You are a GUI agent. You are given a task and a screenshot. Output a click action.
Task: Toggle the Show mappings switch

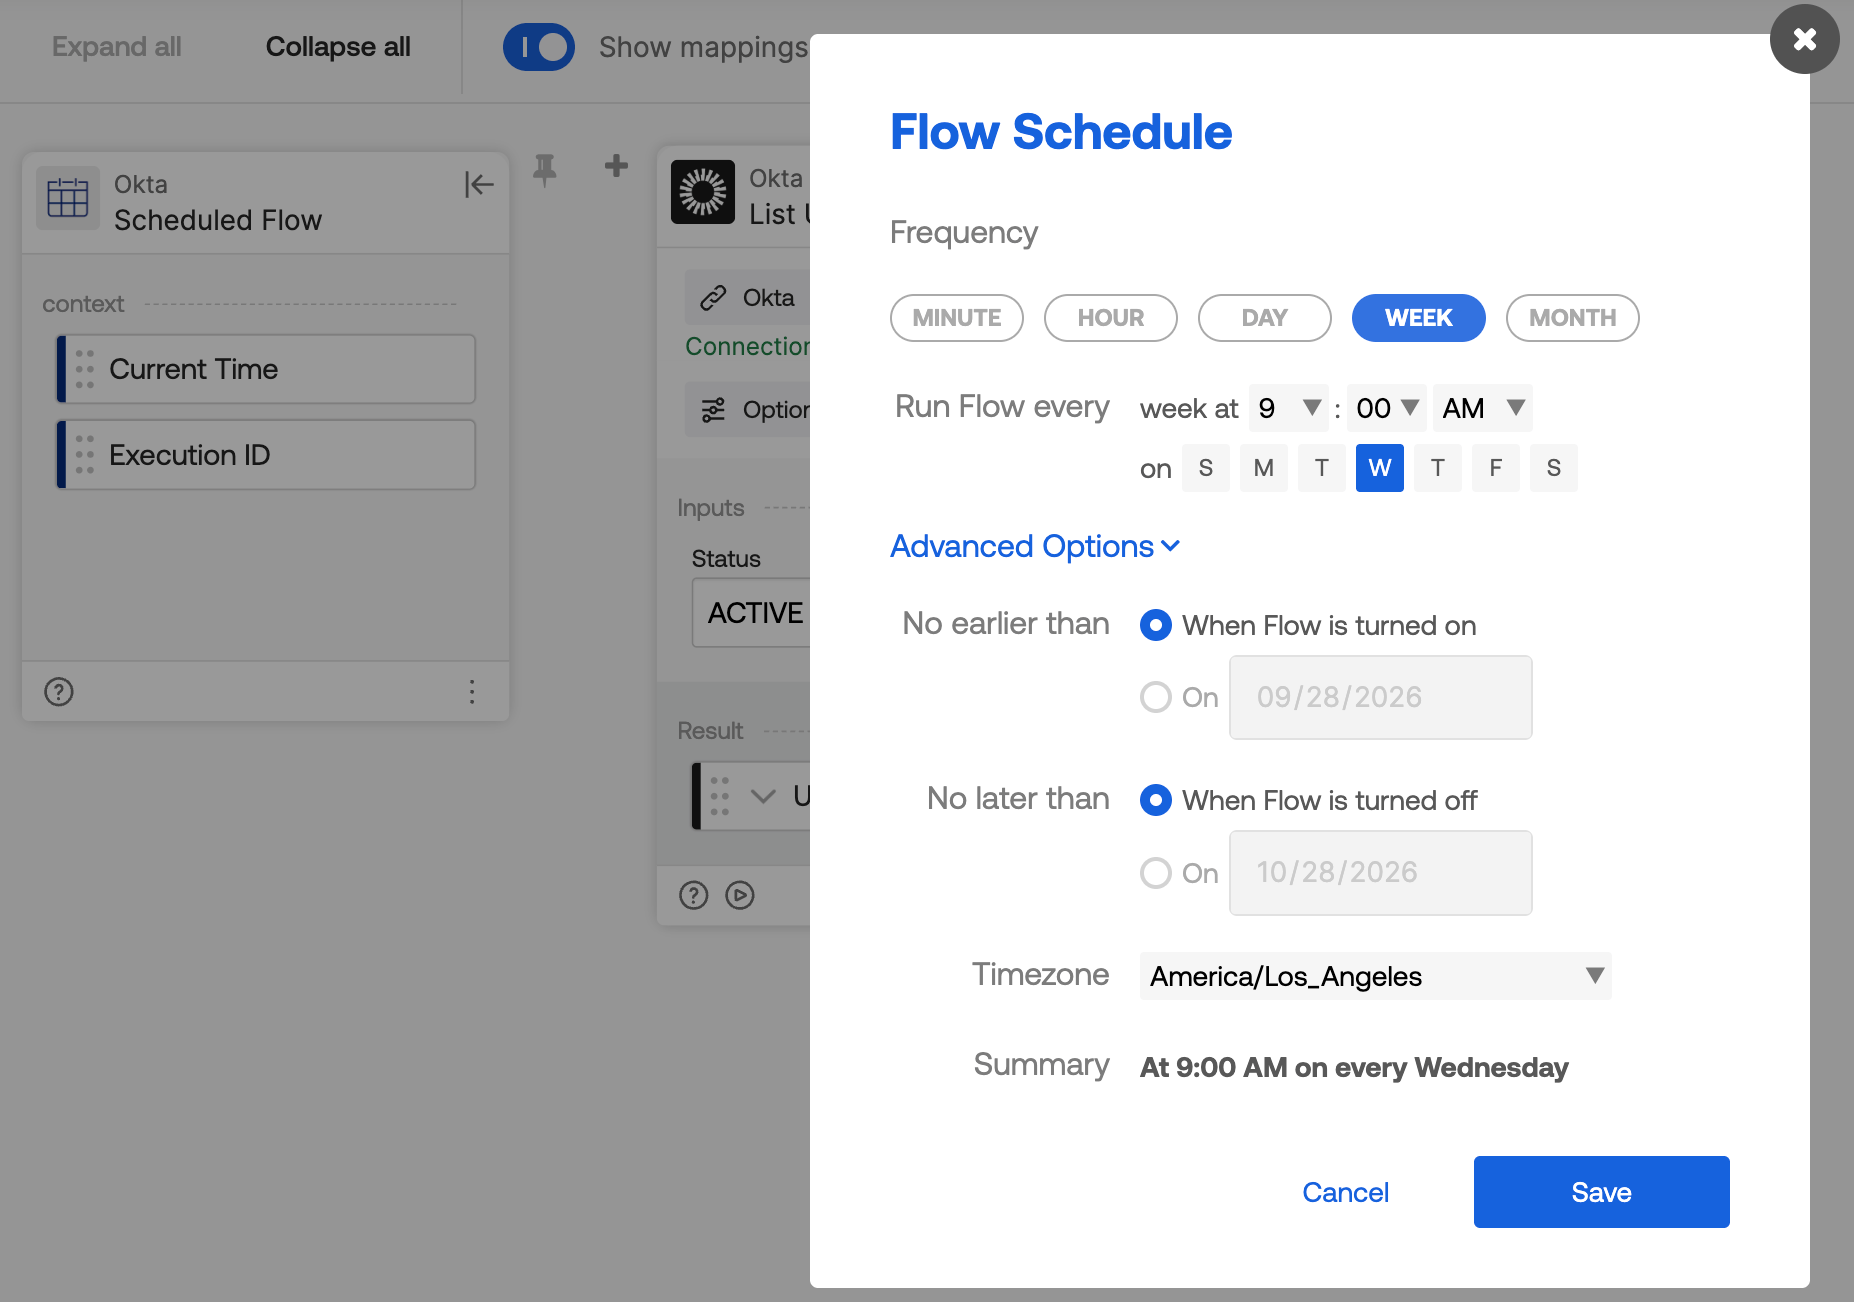[x=539, y=47]
